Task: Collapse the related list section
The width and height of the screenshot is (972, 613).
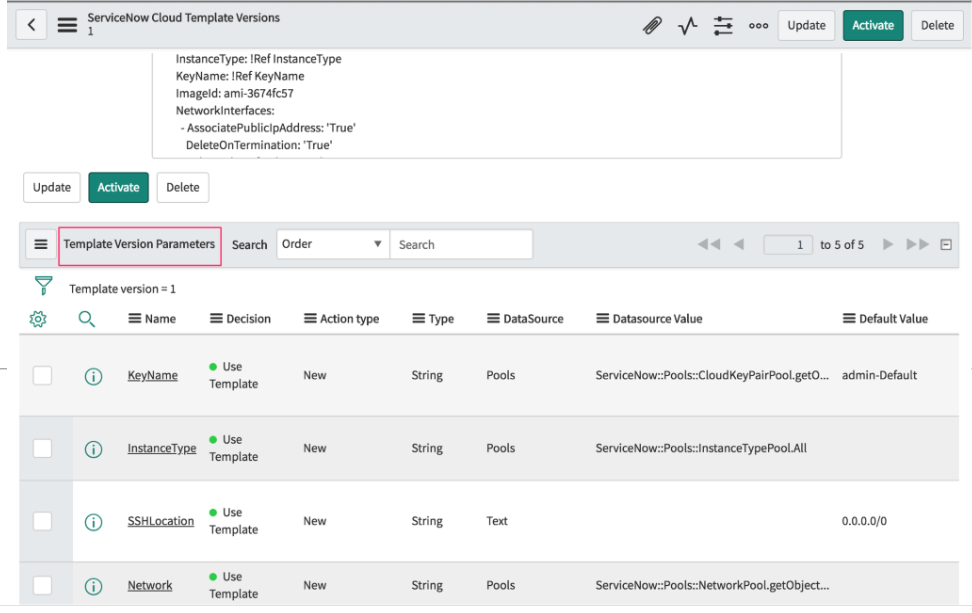Action: click(946, 244)
